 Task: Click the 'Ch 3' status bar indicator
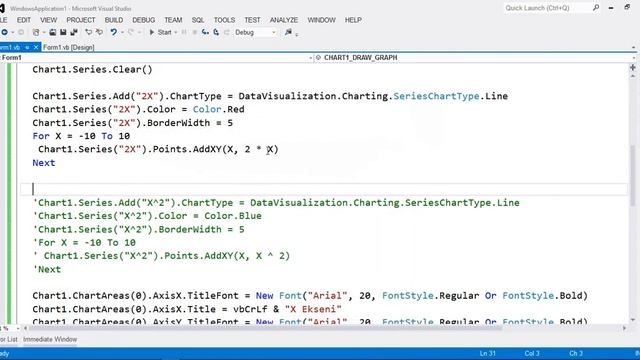[x=576, y=353]
